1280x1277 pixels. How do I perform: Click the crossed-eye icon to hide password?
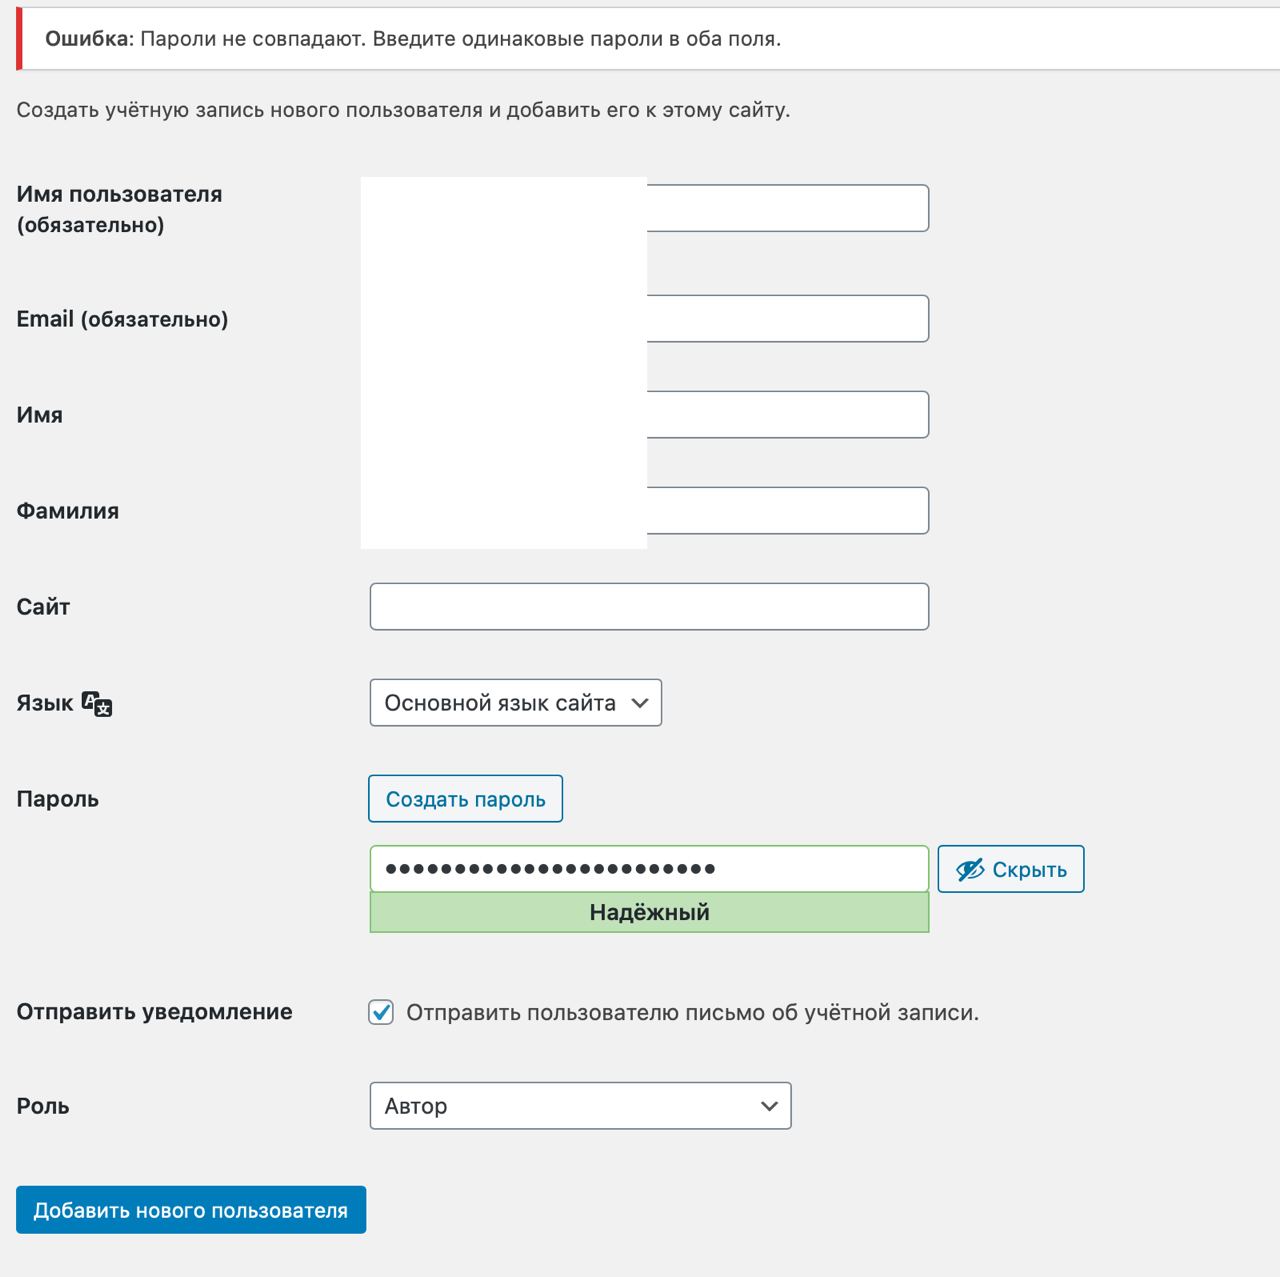coord(970,870)
